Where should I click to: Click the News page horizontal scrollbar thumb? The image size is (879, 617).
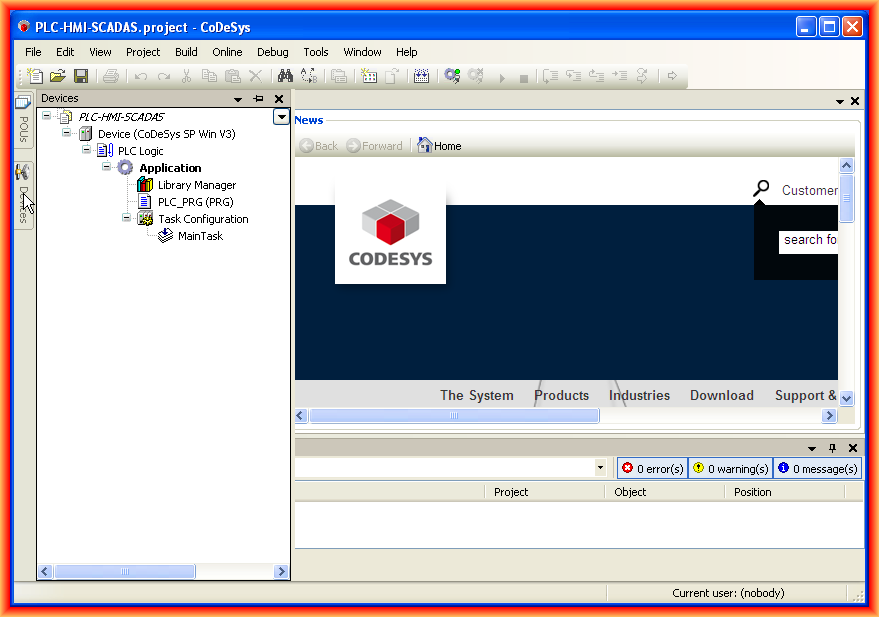[453, 415]
